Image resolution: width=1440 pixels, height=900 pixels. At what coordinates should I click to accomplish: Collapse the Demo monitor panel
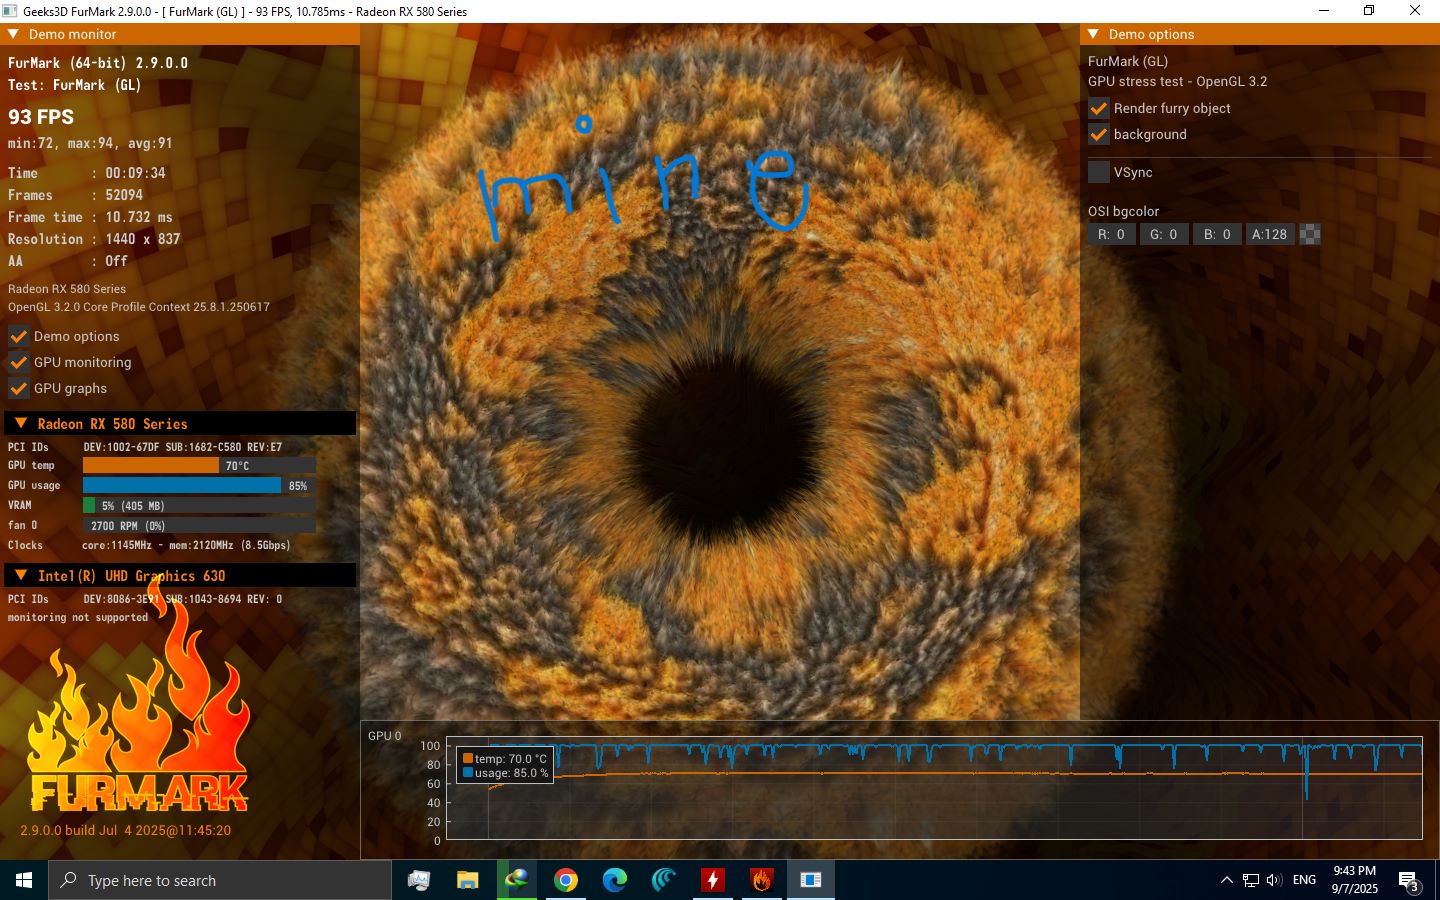(x=13, y=34)
